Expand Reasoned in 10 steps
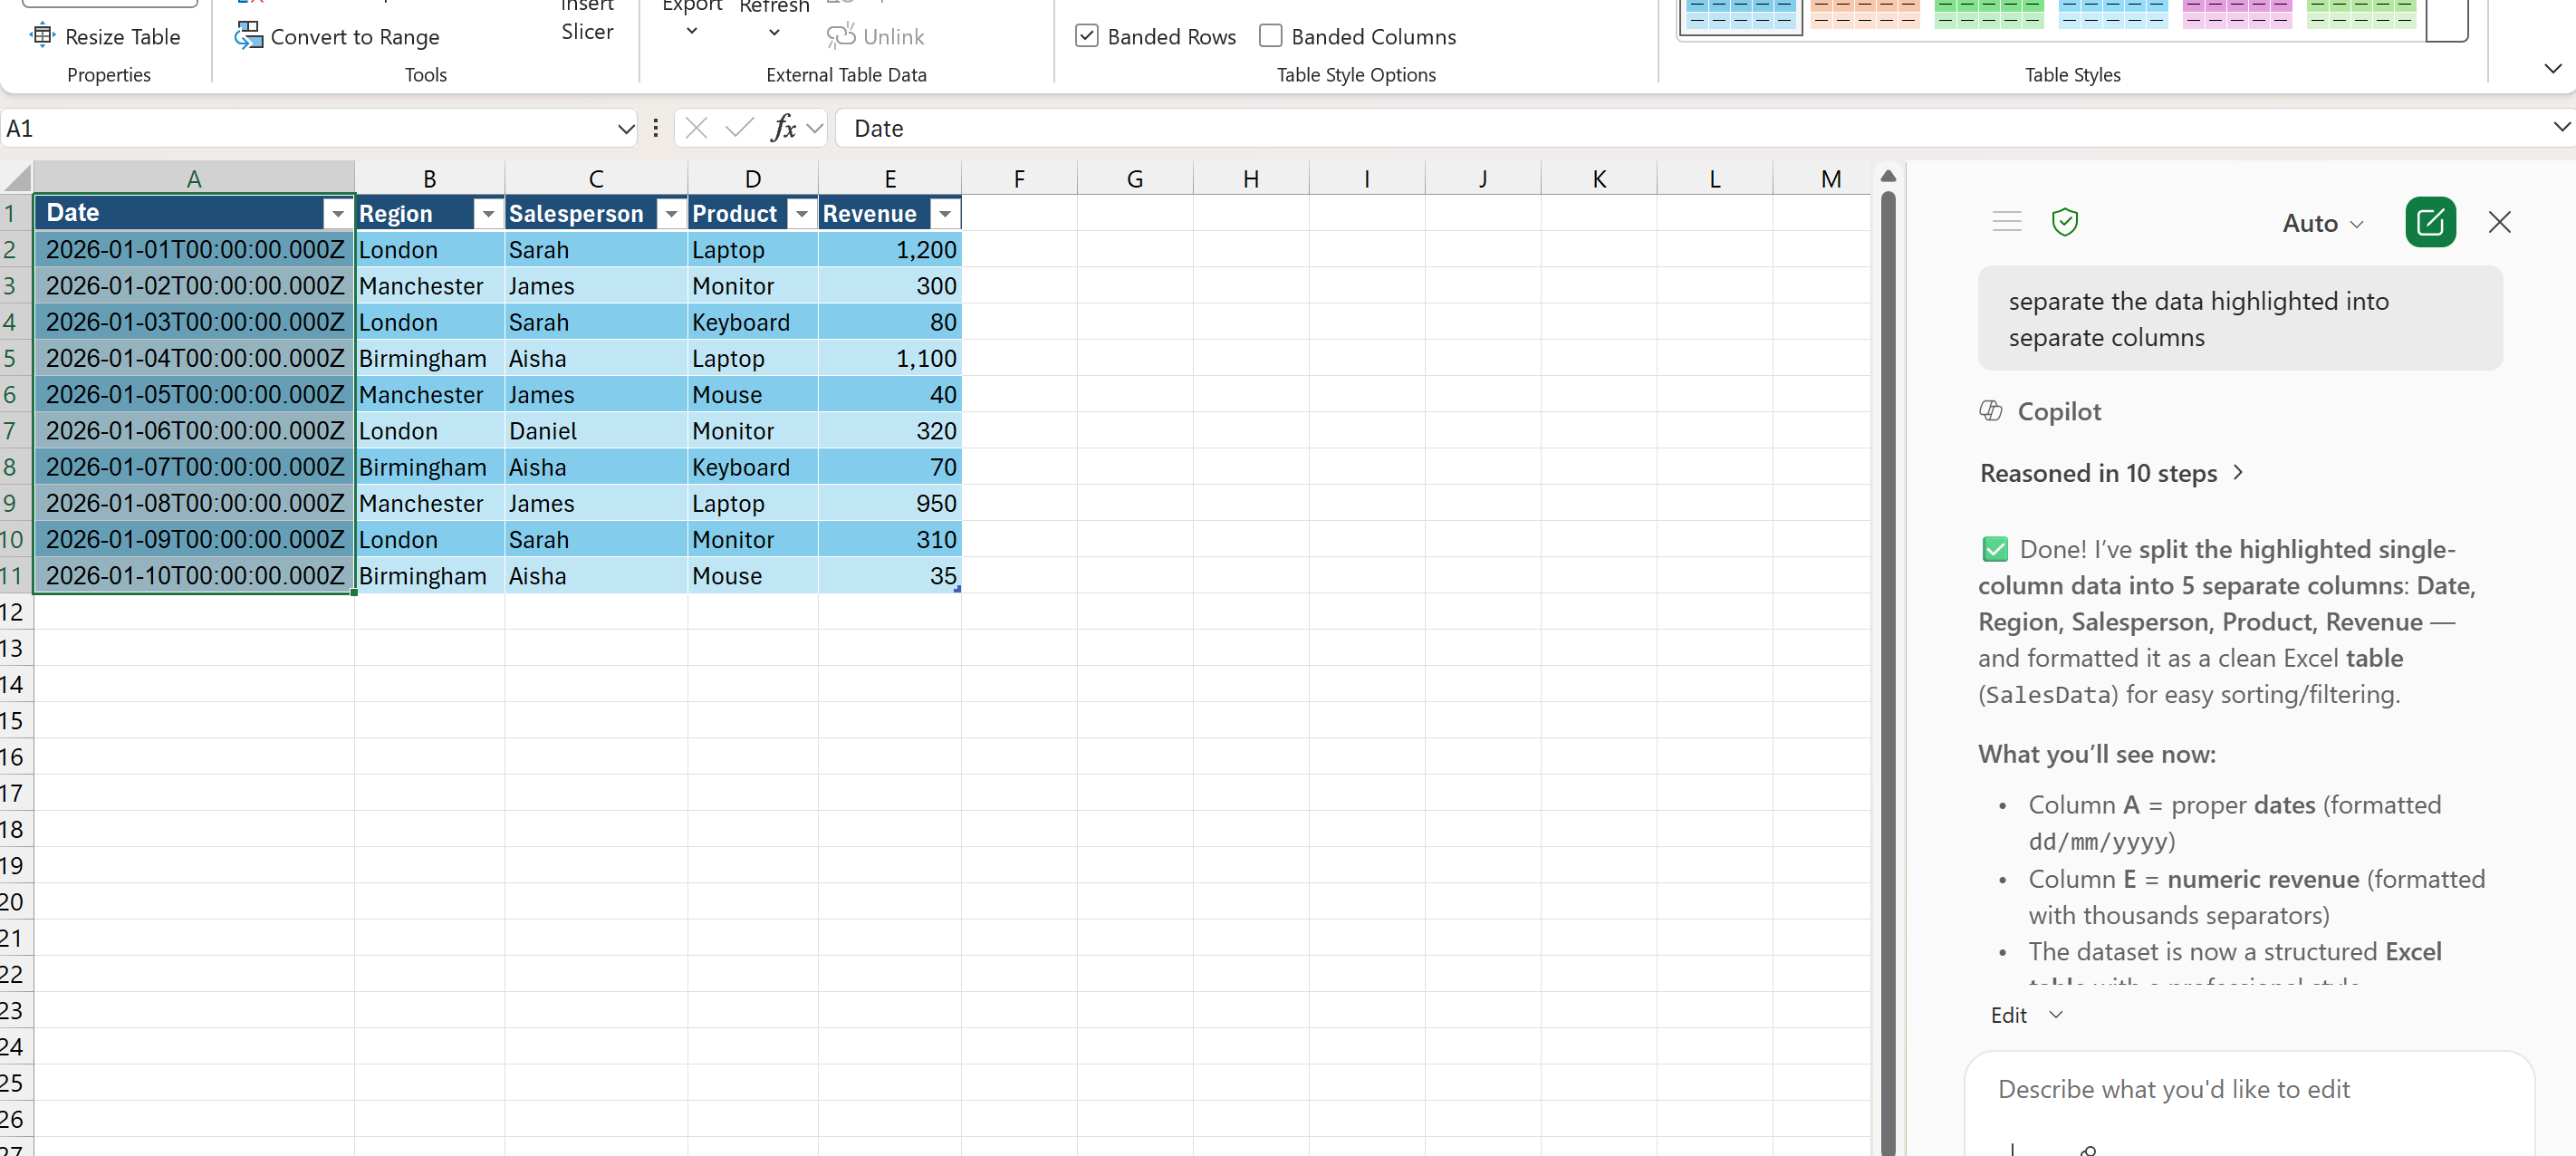 pyautogui.click(x=2110, y=473)
